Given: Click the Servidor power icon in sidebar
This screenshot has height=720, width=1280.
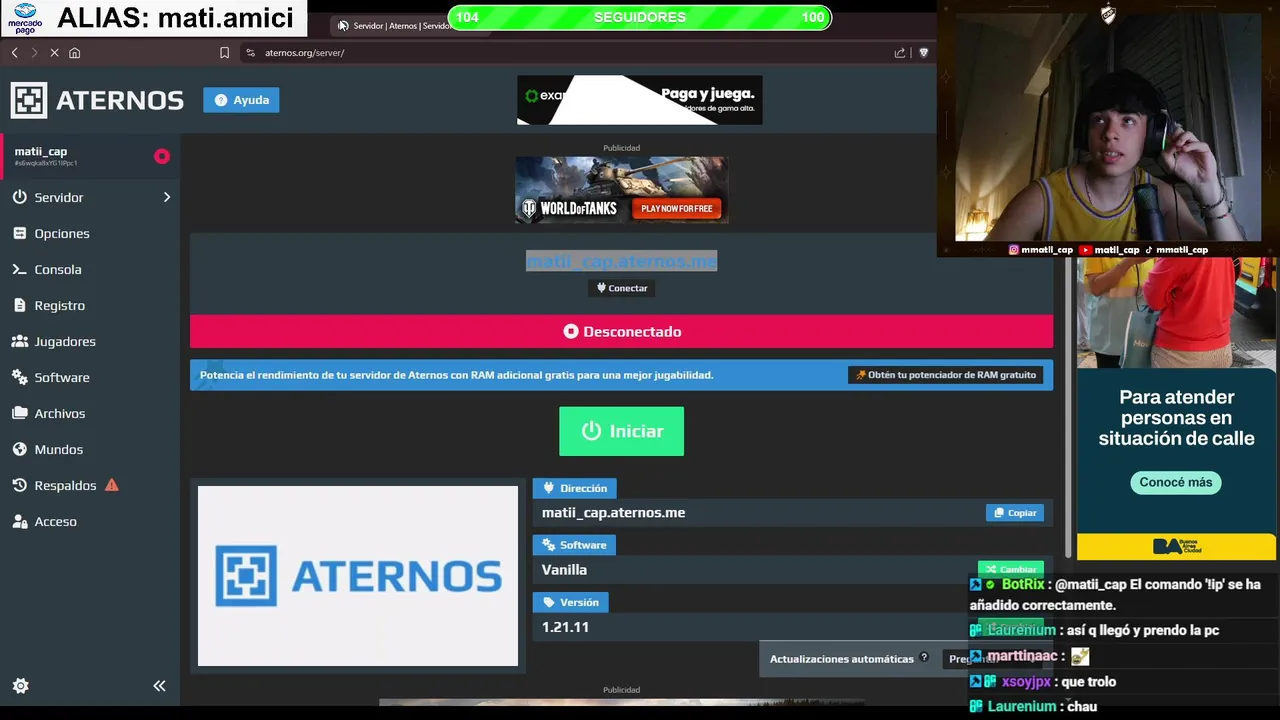Looking at the screenshot, I should point(20,197).
